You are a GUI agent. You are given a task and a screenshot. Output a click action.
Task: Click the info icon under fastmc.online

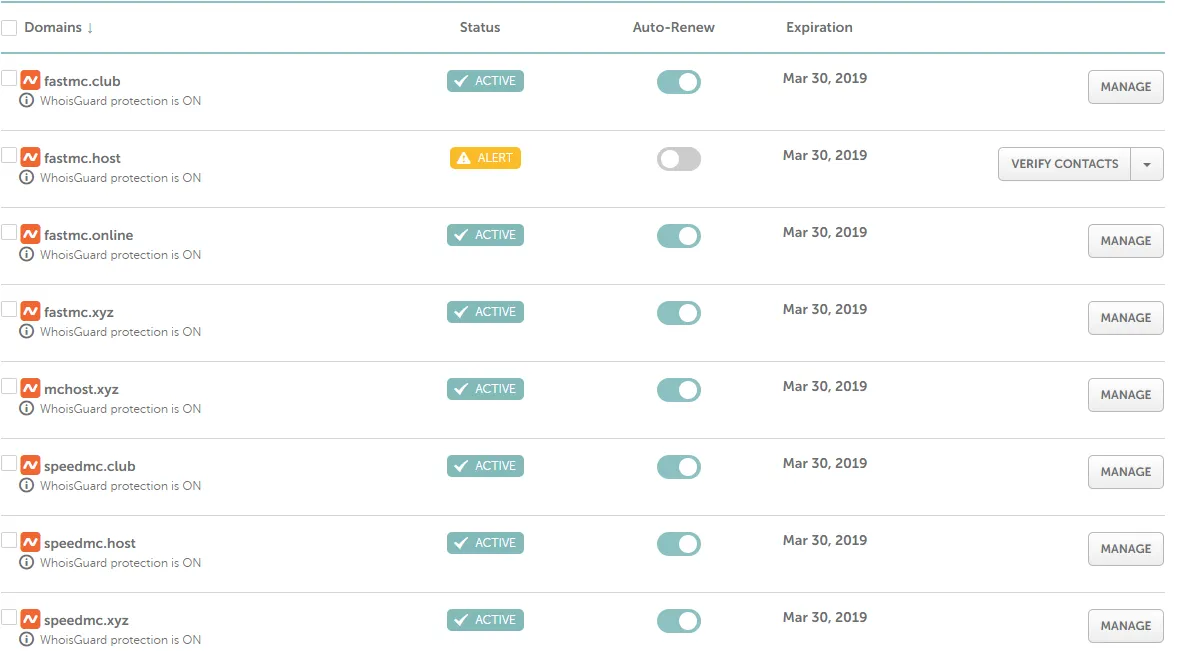(26, 255)
